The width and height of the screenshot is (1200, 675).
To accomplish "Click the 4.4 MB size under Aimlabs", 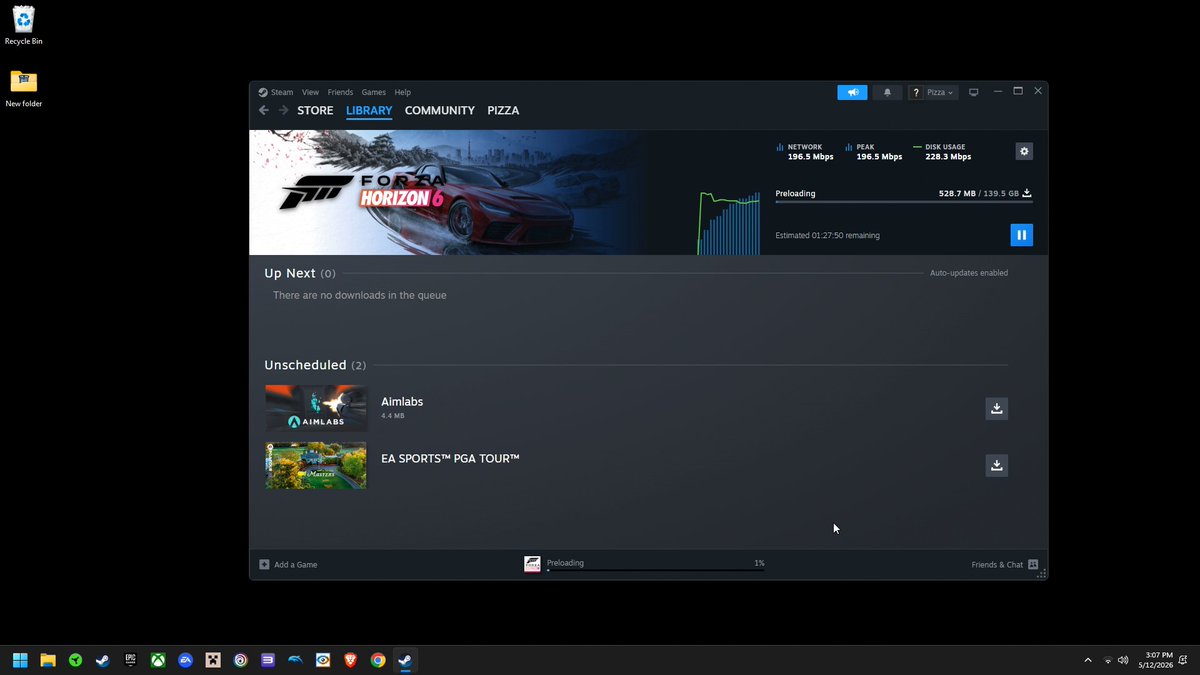I will pyautogui.click(x=393, y=415).
